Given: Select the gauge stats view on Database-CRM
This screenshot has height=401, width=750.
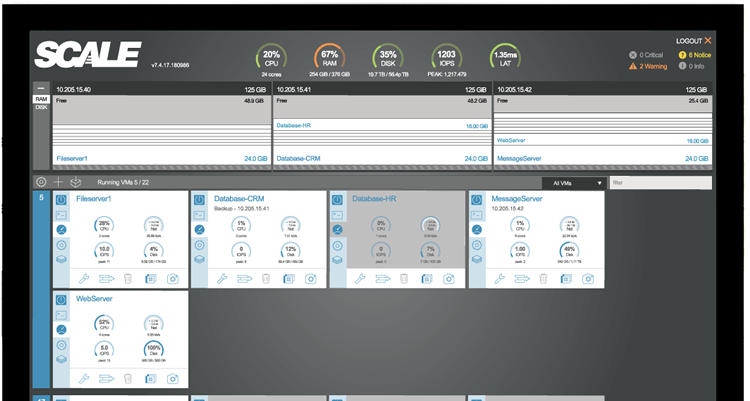Looking at the screenshot, I should click(x=199, y=230).
